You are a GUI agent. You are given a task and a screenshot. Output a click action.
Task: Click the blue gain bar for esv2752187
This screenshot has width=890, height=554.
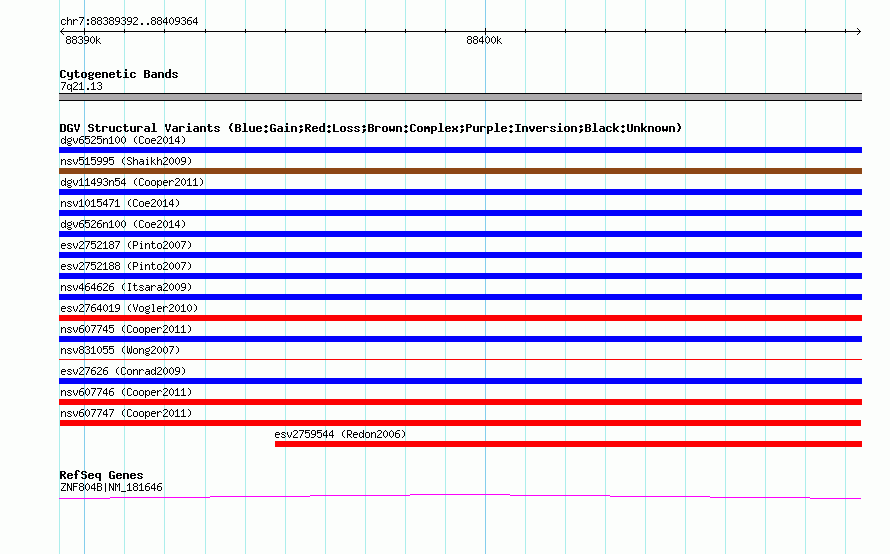tap(460, 255)
